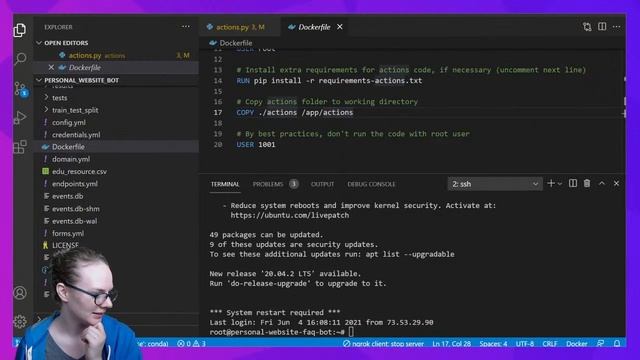This screenshot has height=360, width=640.
Task: Close Dockerfile in Open Editors list
Action: point(51,67)
